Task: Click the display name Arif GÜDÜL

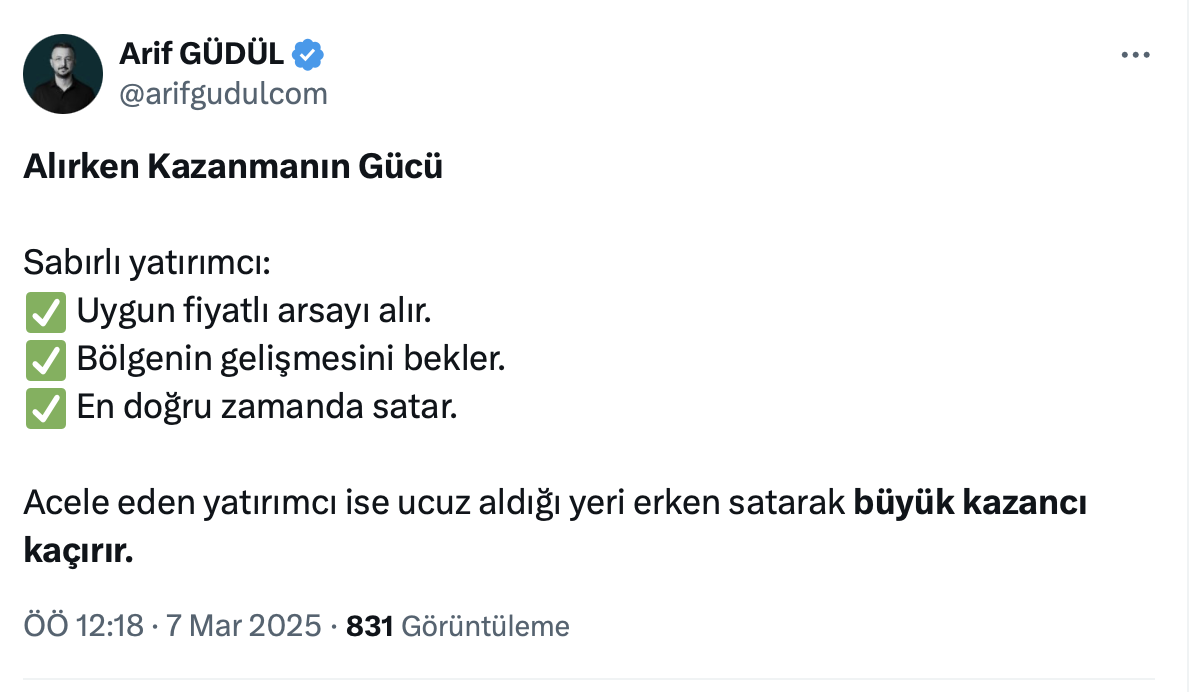Action: pos(201,55)
